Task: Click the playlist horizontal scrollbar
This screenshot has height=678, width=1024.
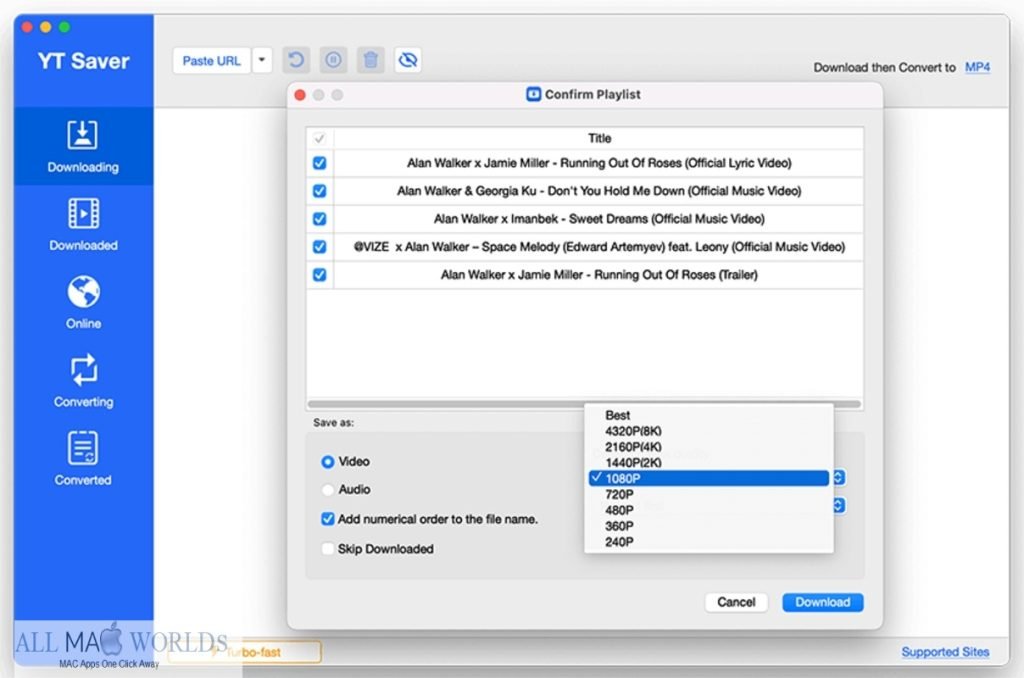Action: tap(584, 404)
